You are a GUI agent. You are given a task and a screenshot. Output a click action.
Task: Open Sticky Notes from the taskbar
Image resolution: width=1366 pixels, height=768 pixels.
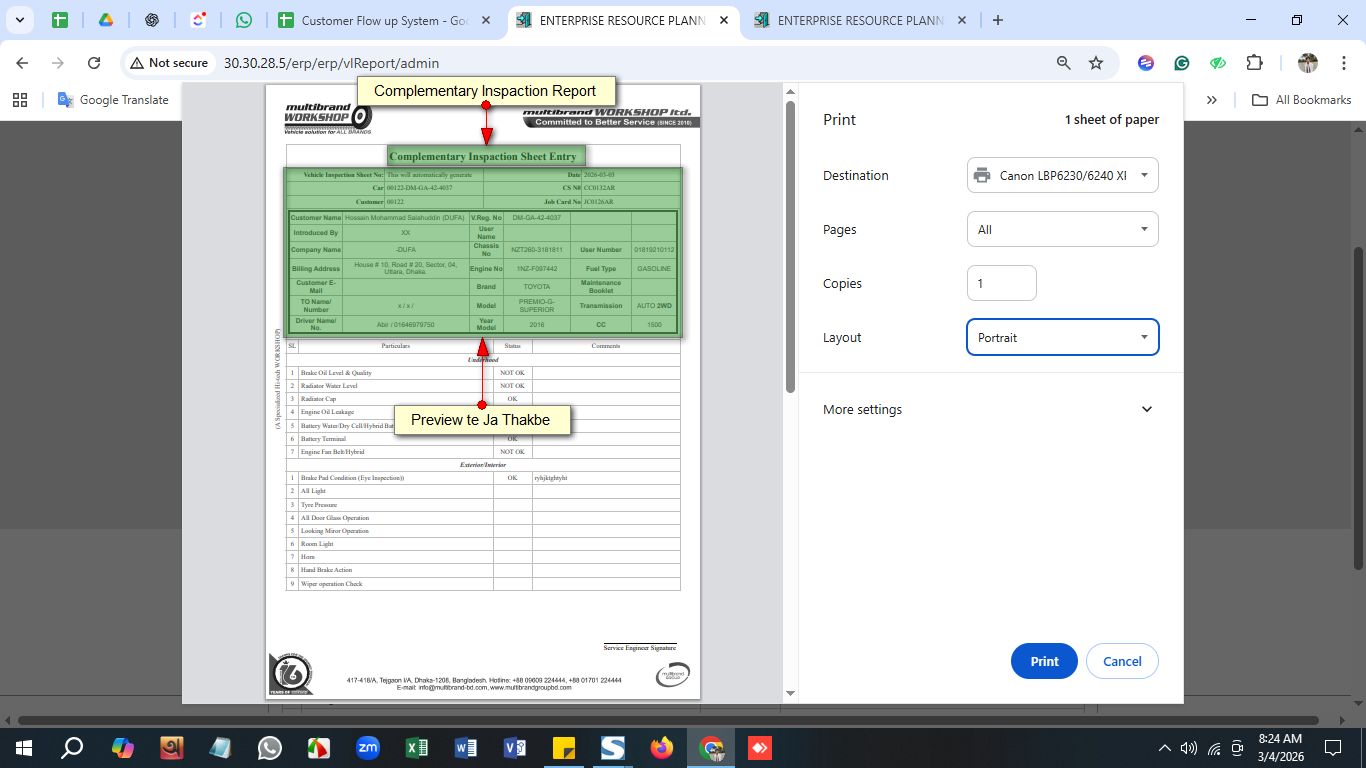point(564,748)
